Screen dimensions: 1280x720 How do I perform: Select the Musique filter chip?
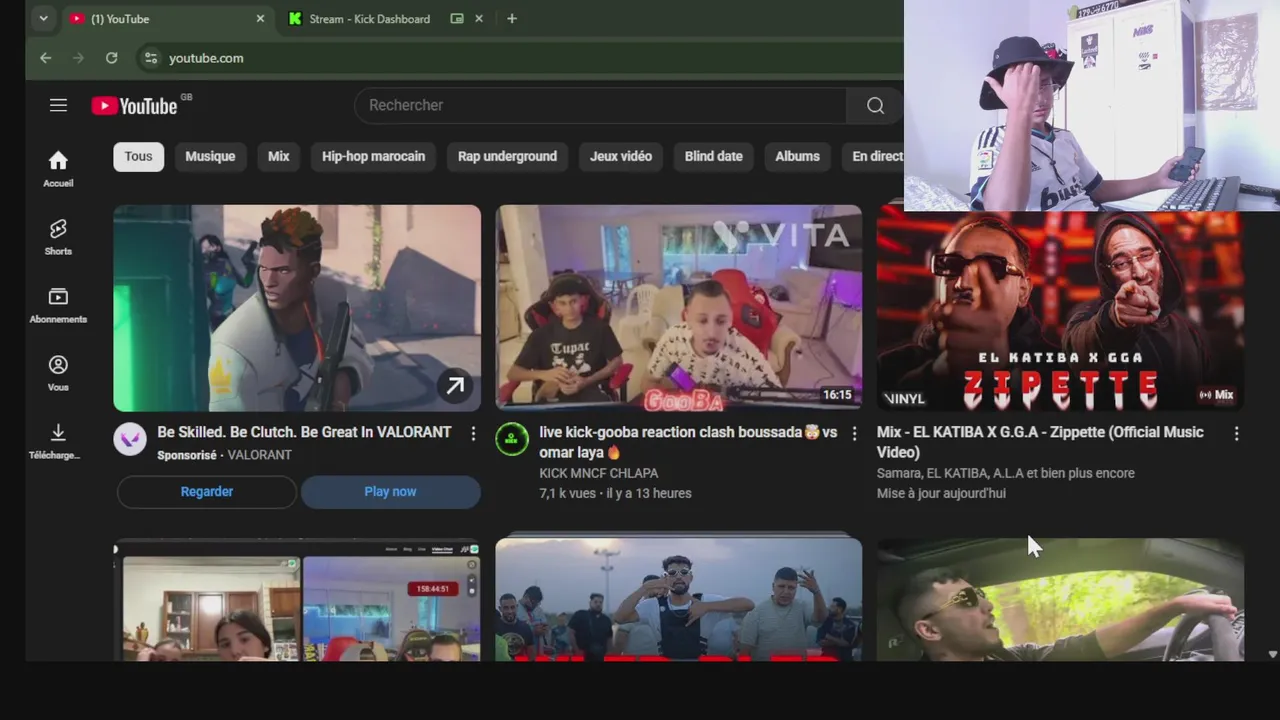[x=210, y=156]
